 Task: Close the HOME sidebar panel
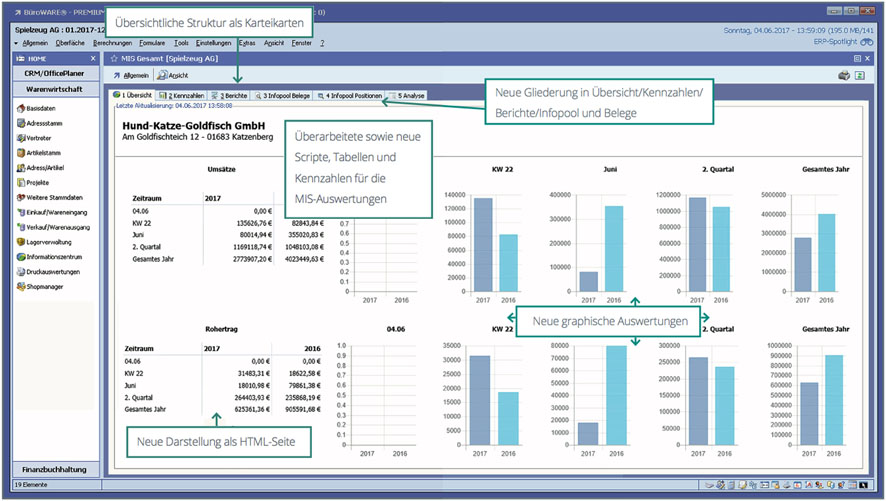pos(93,58)
